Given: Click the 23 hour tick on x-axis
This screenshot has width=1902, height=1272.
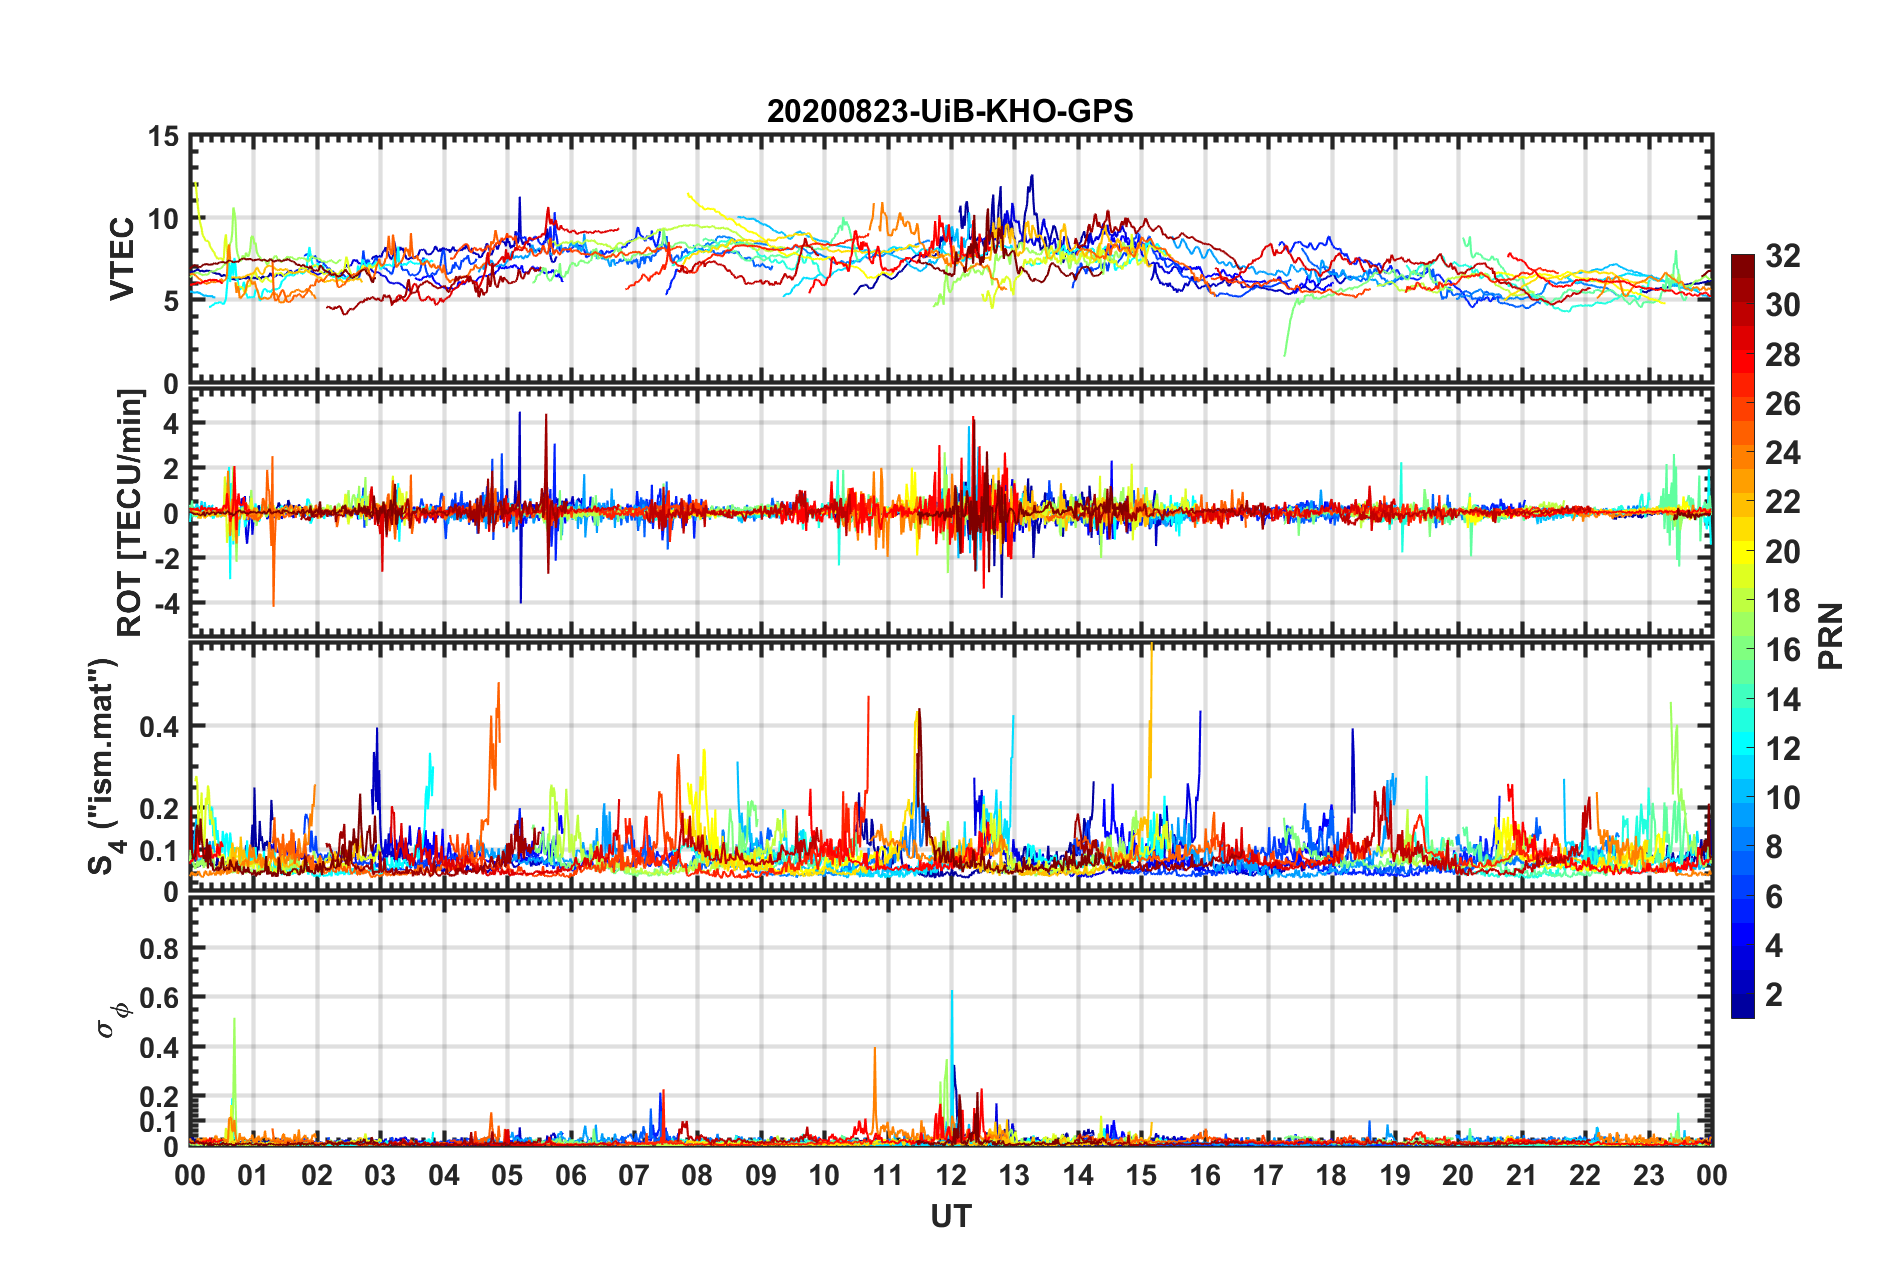Looking at the screenshot, I should click(x=1649, y=1174).
